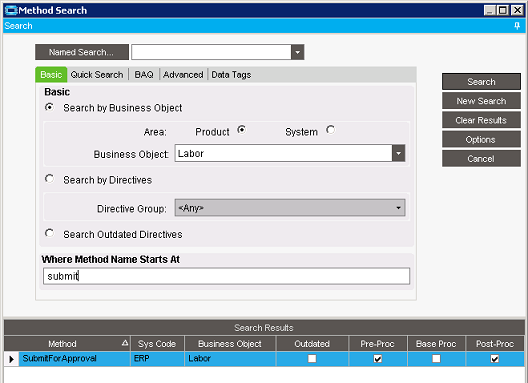Select the SubmitForApproval method cell
This screenshot has width=528, height=383.
pos(74,359)
